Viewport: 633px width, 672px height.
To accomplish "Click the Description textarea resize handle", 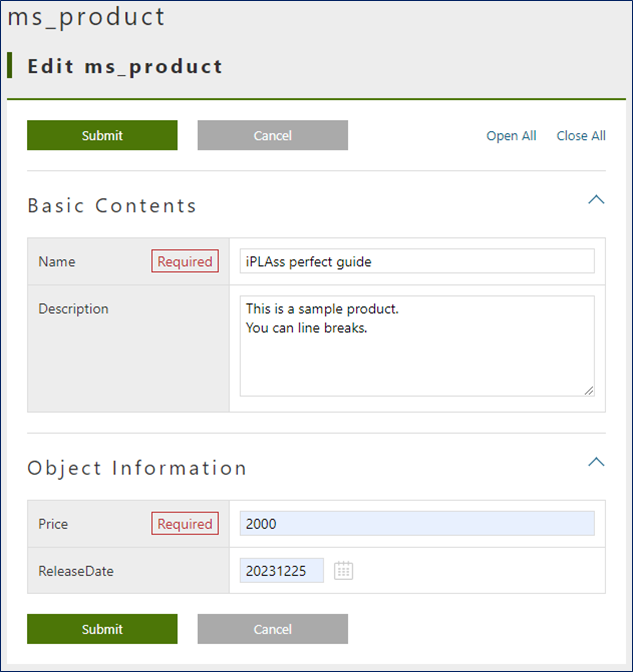I will pos(589,390).
